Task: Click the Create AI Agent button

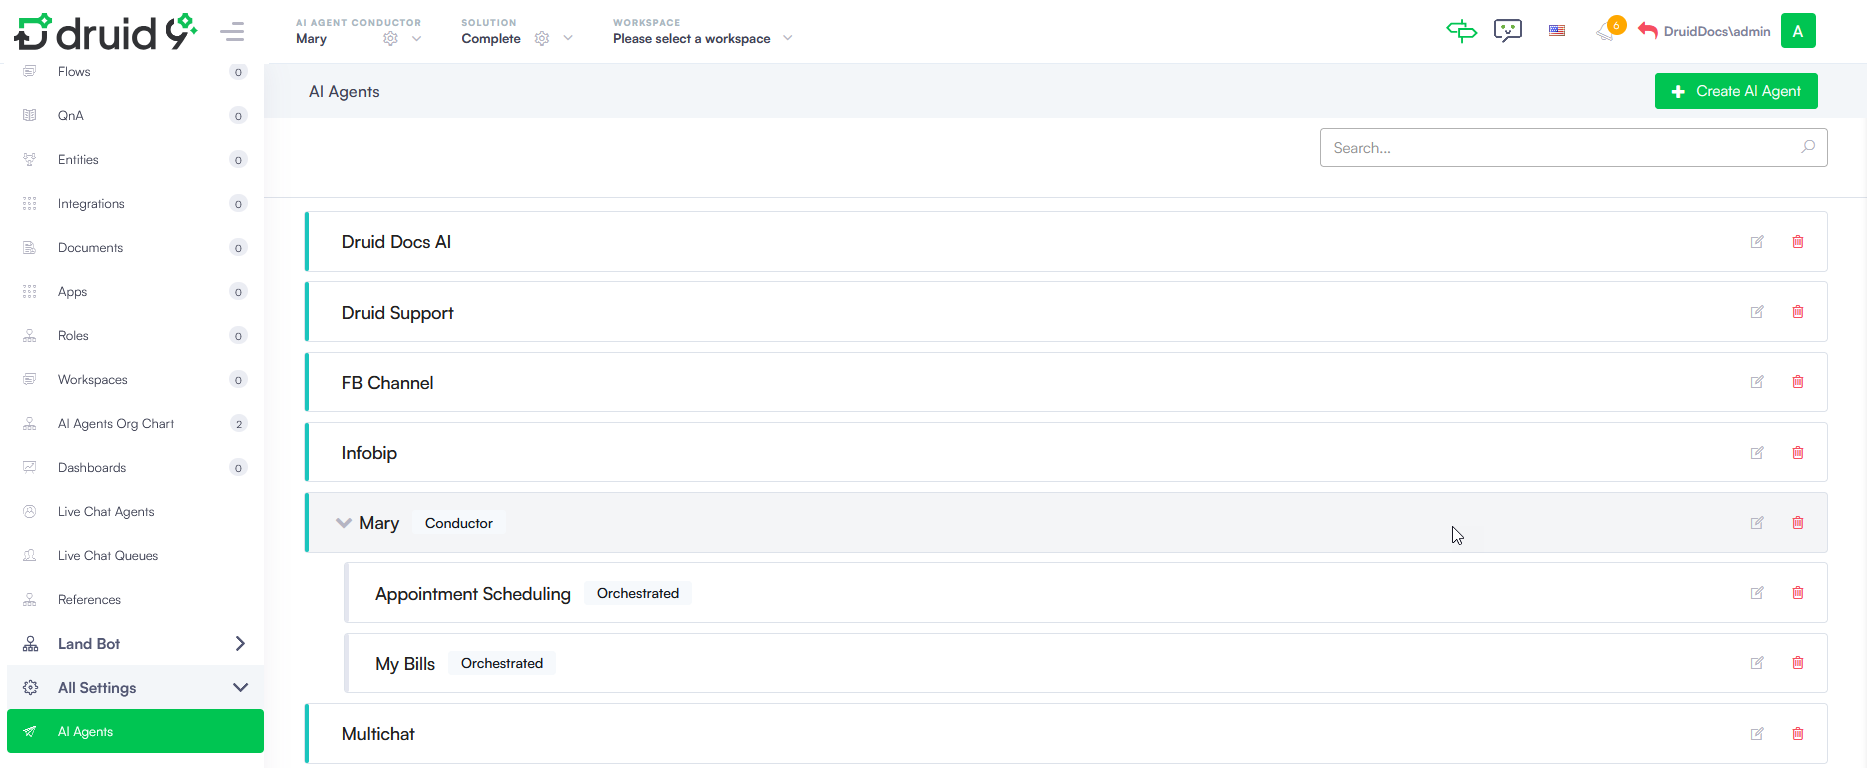Action: pyautogui.click(x=1736, y=91)
